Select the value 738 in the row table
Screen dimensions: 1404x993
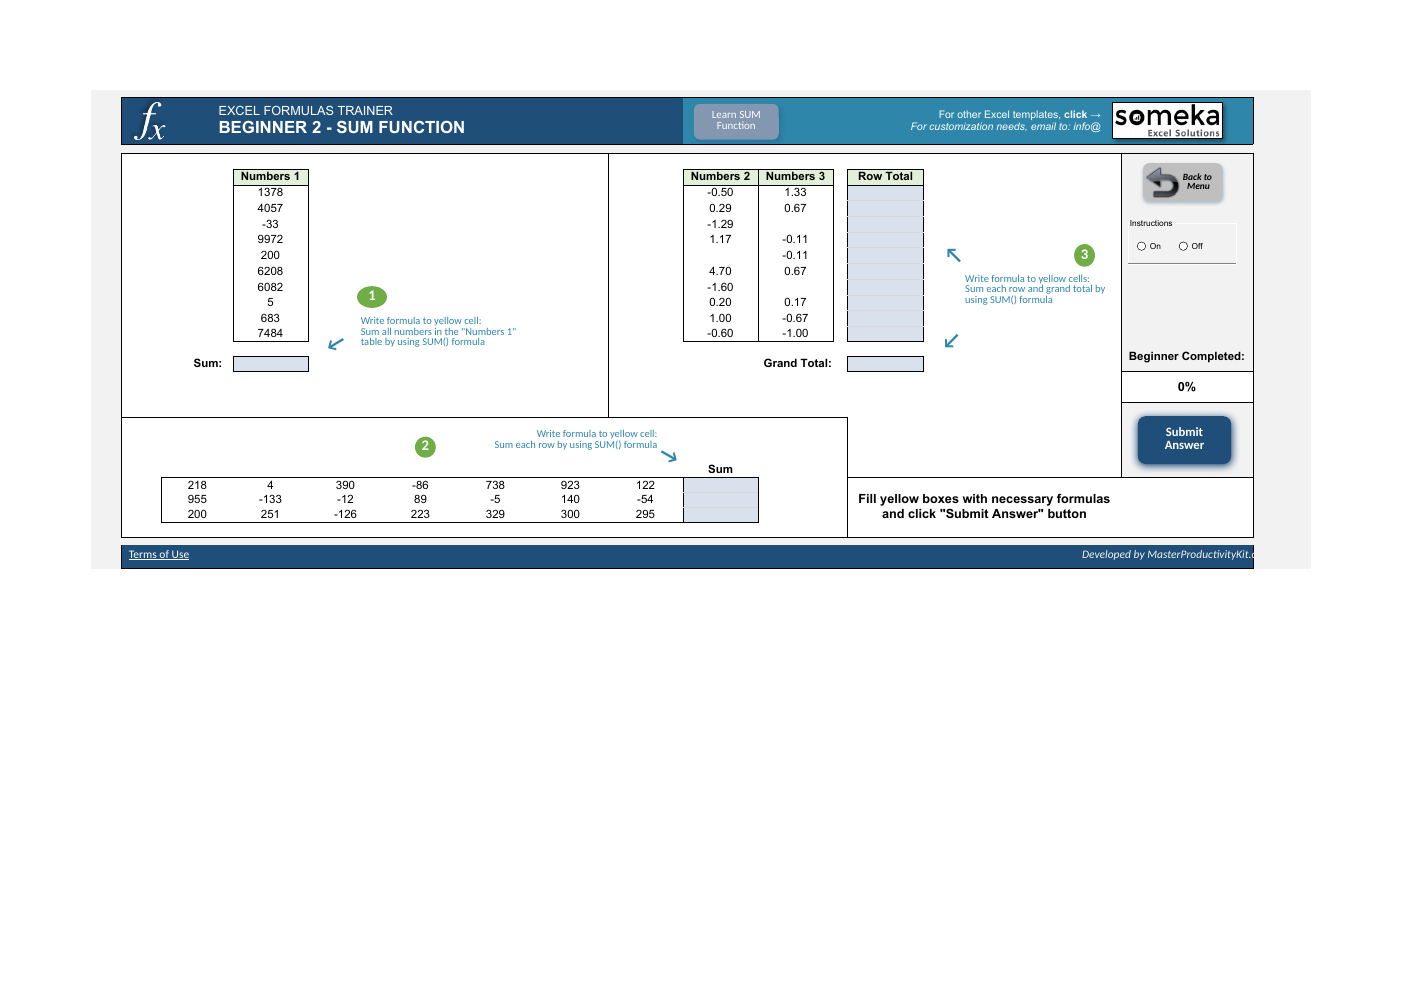(x=496, y=486)
